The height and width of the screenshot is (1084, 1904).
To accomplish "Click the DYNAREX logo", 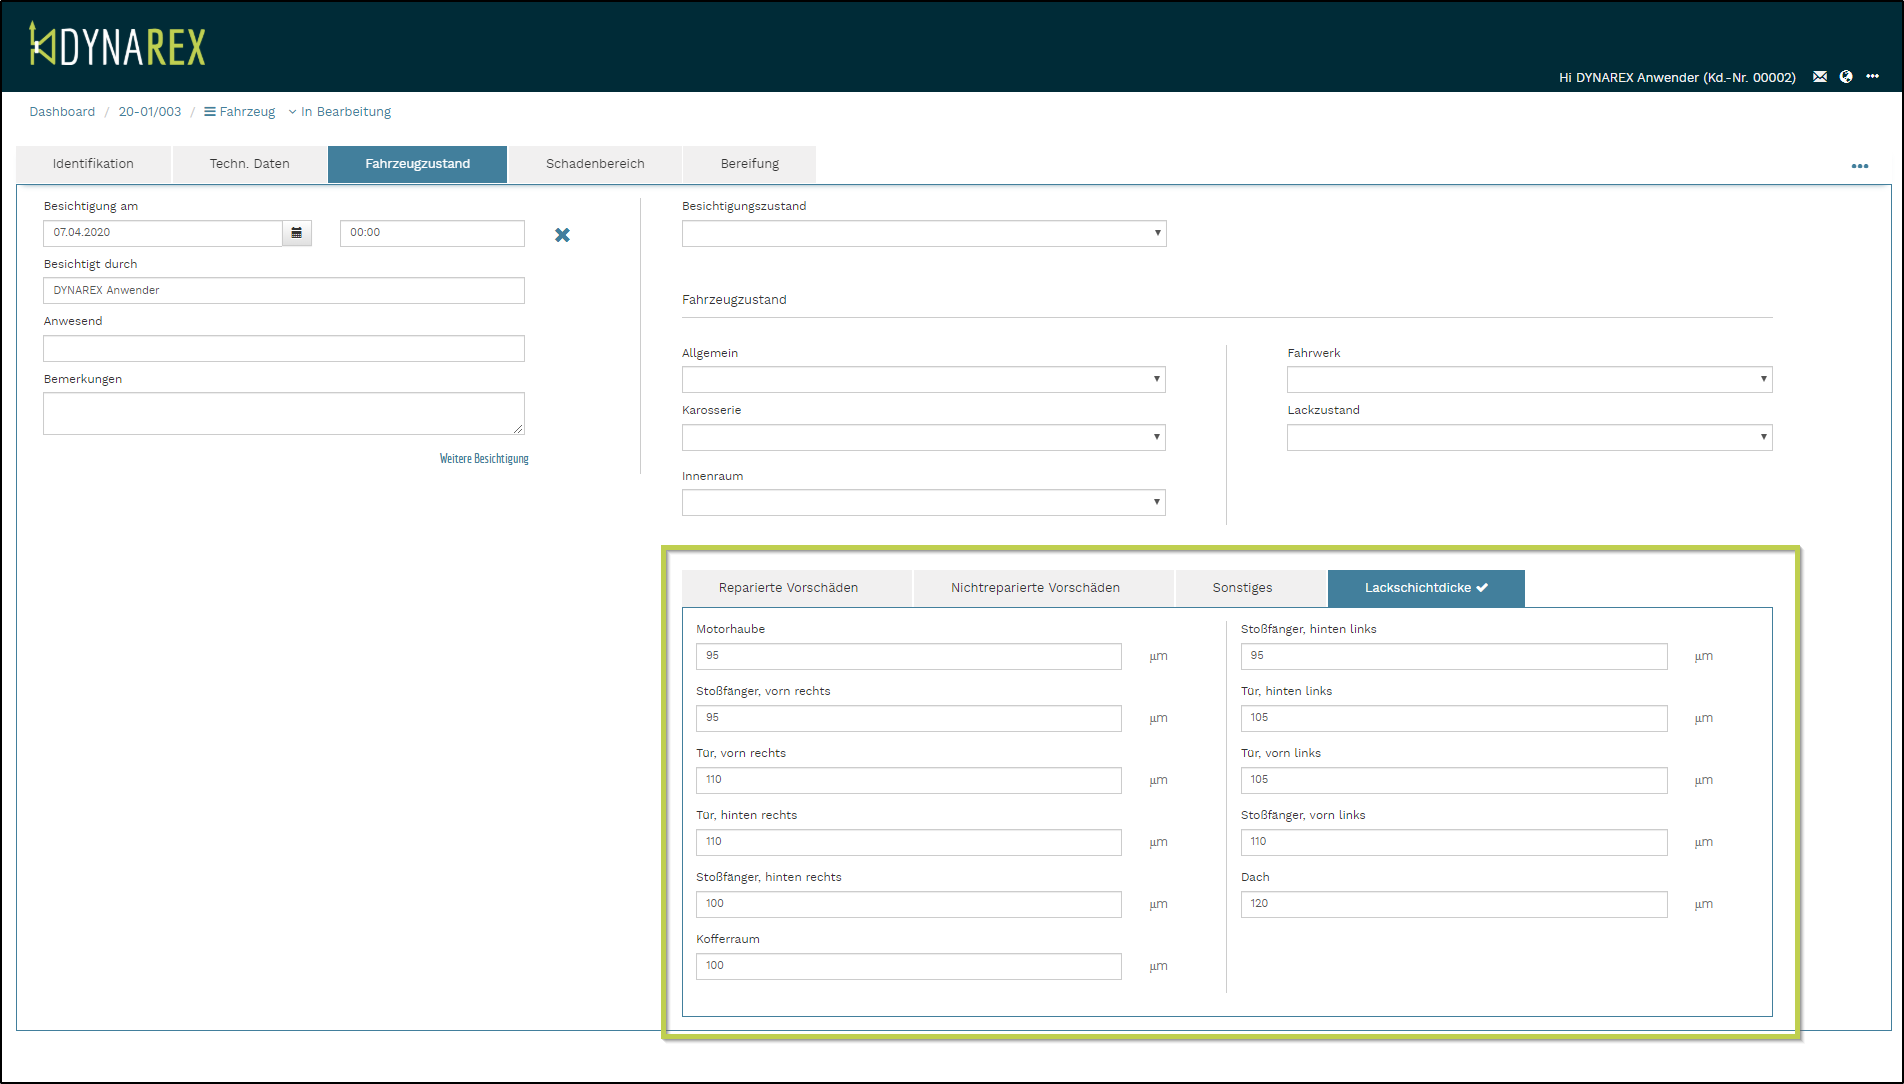I will [117, 46].
